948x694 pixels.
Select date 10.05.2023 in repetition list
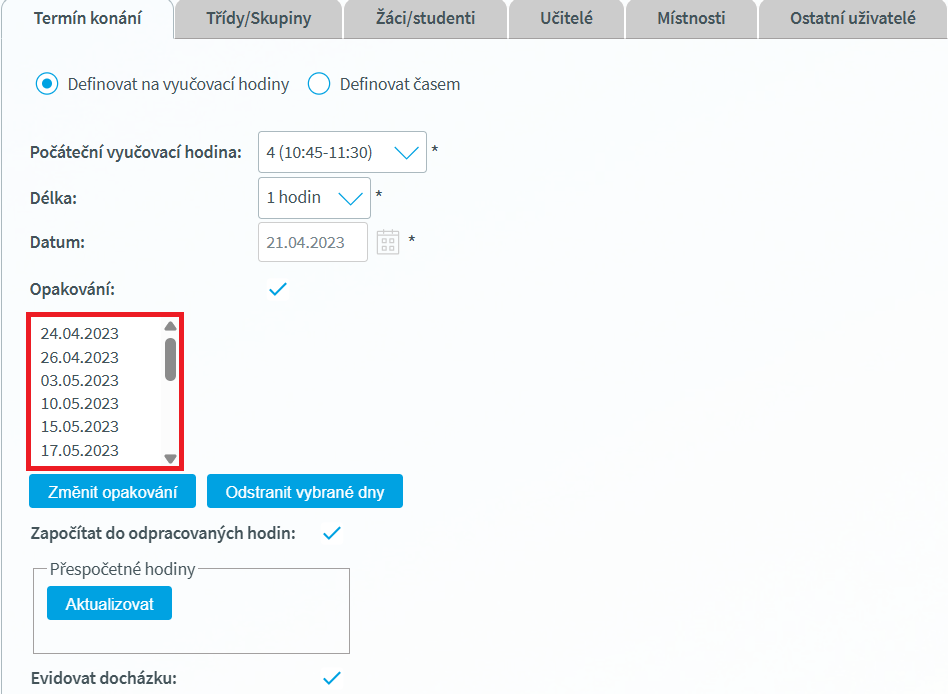[x=80, y=404]
